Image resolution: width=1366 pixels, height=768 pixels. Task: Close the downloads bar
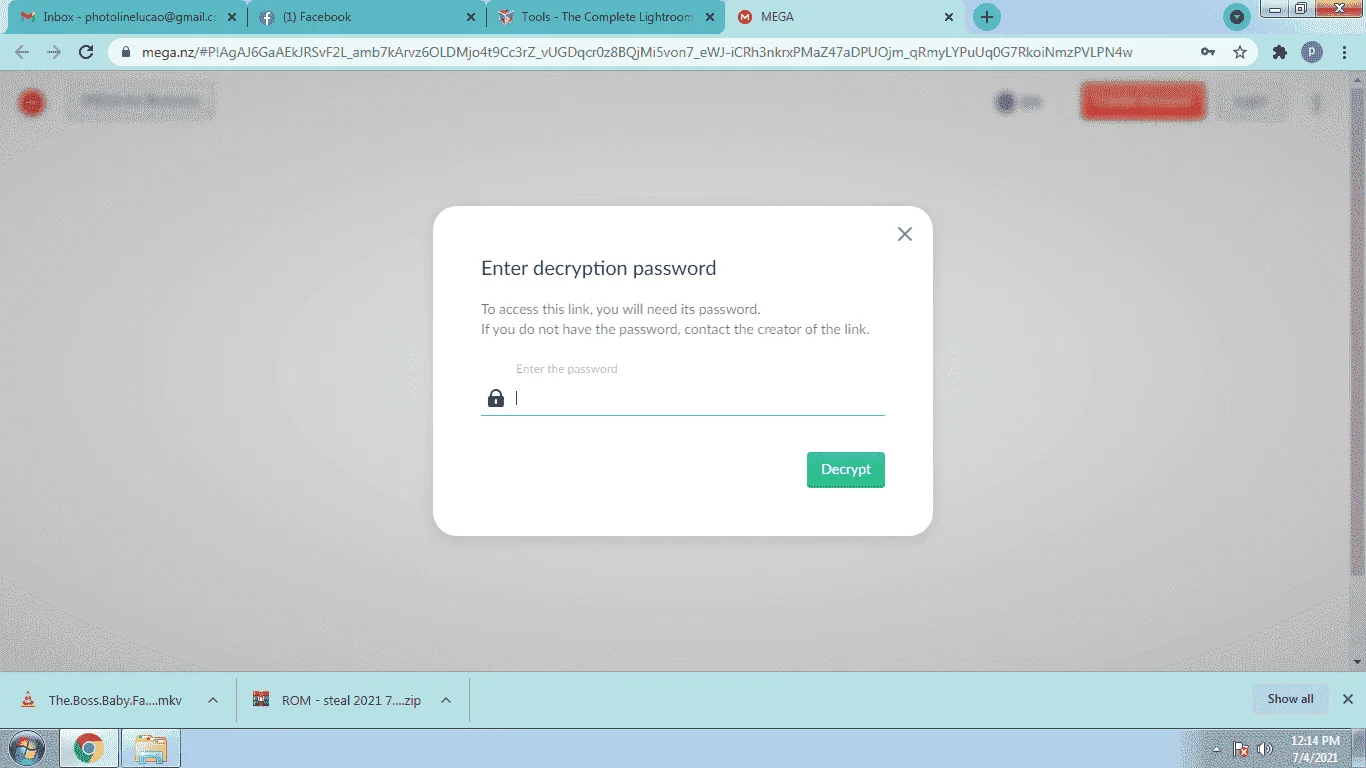pyautogui.click(x=1348, y=699)
